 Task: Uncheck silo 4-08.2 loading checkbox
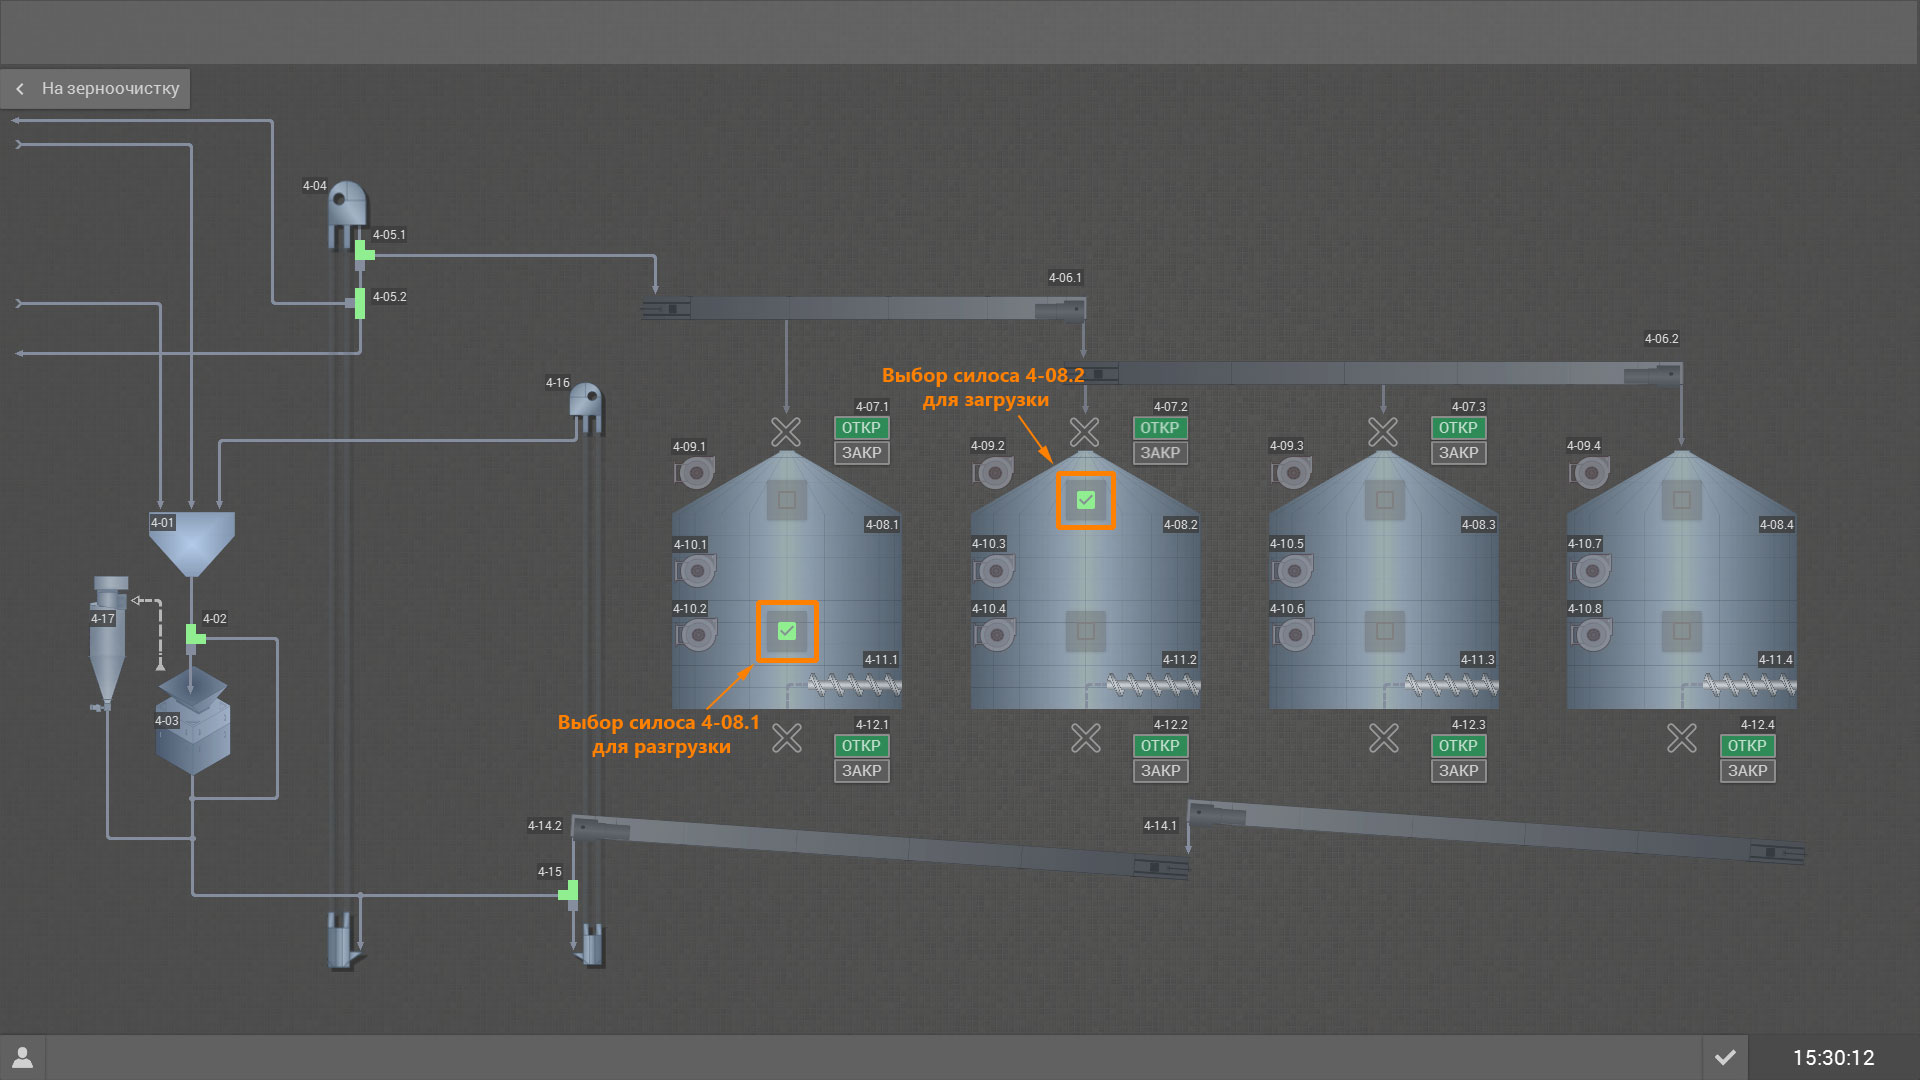point(1086,500)
